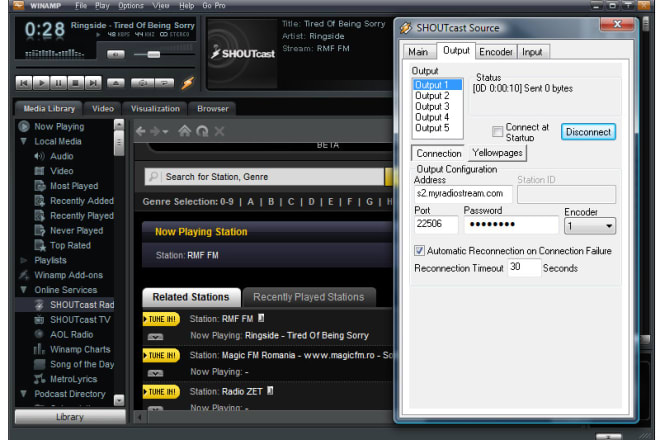Open the Help menu
The image size is (660, 440).
click(186, 6)
